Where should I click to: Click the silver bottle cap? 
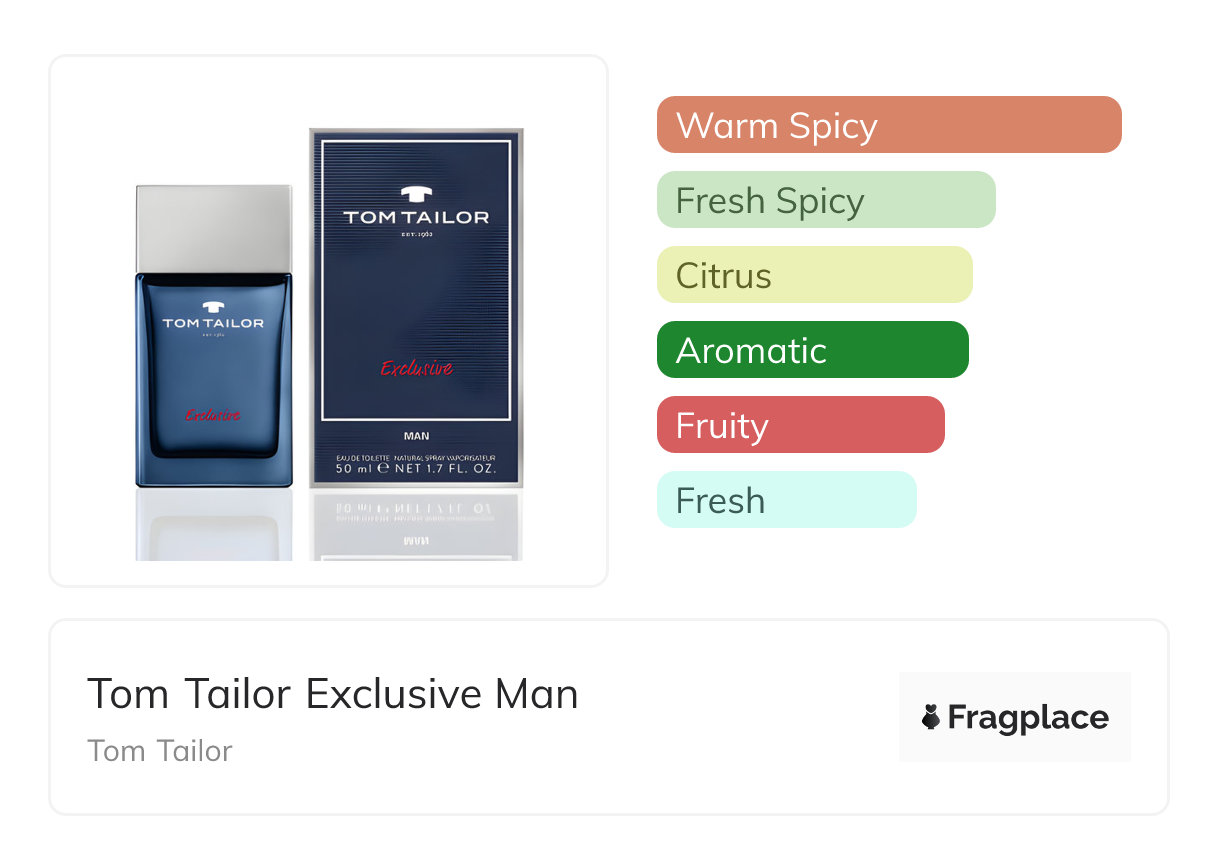point(214,229)
